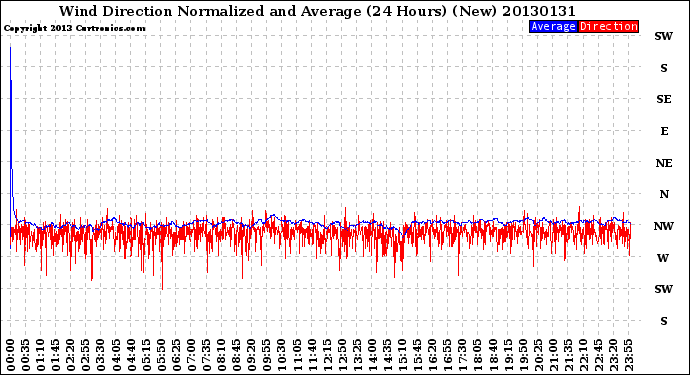690x375 pixels.
Task: Click the NW direction axis label
Action: [x=664, y=226]
